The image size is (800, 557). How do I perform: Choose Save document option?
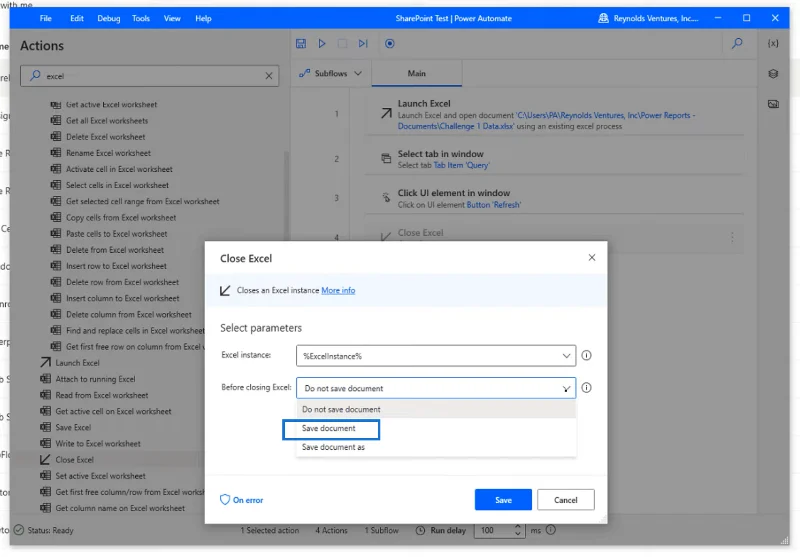click(x=436, y=428)
